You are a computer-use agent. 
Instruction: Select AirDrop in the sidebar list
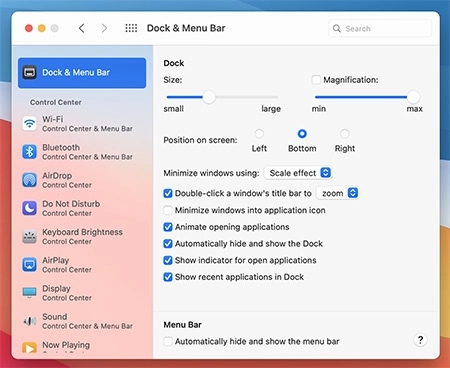tap(82, 180)
